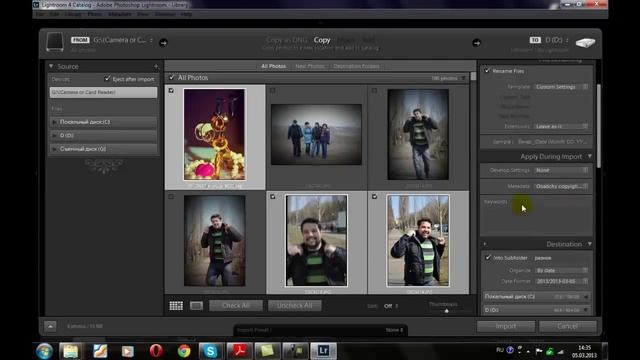Click the FROM G:\ Camera source selector
640x360 pixels.
click(x=123, y=40)
